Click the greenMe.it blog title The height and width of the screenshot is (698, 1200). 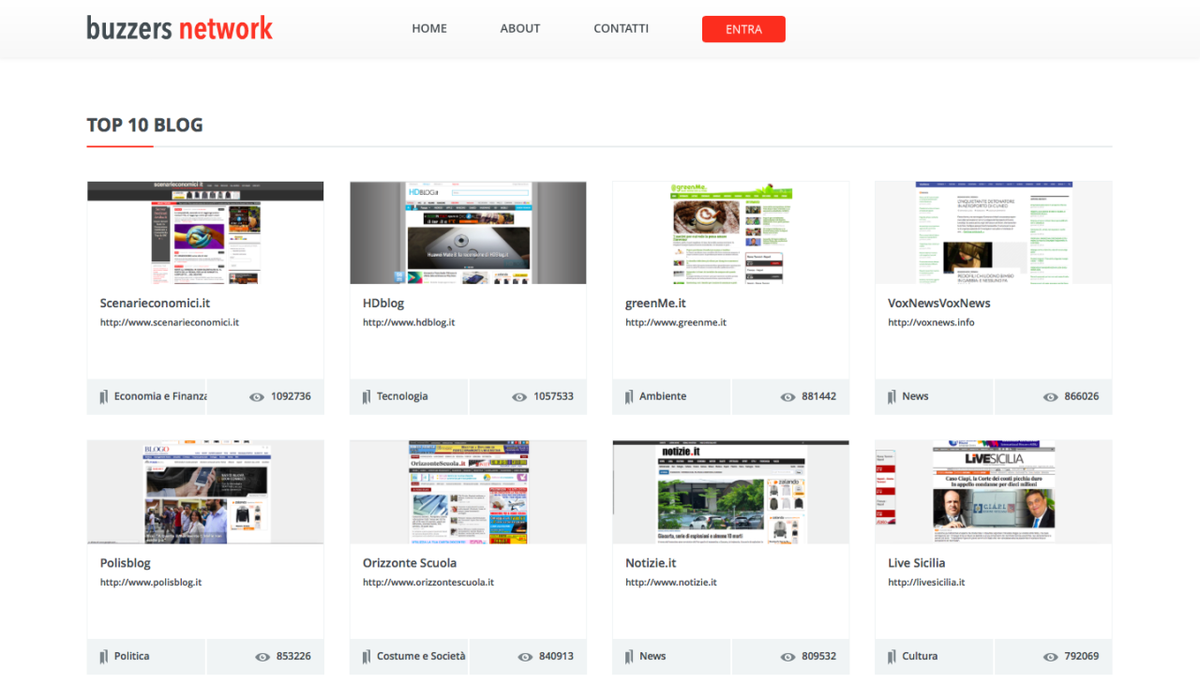coord(656,303)
